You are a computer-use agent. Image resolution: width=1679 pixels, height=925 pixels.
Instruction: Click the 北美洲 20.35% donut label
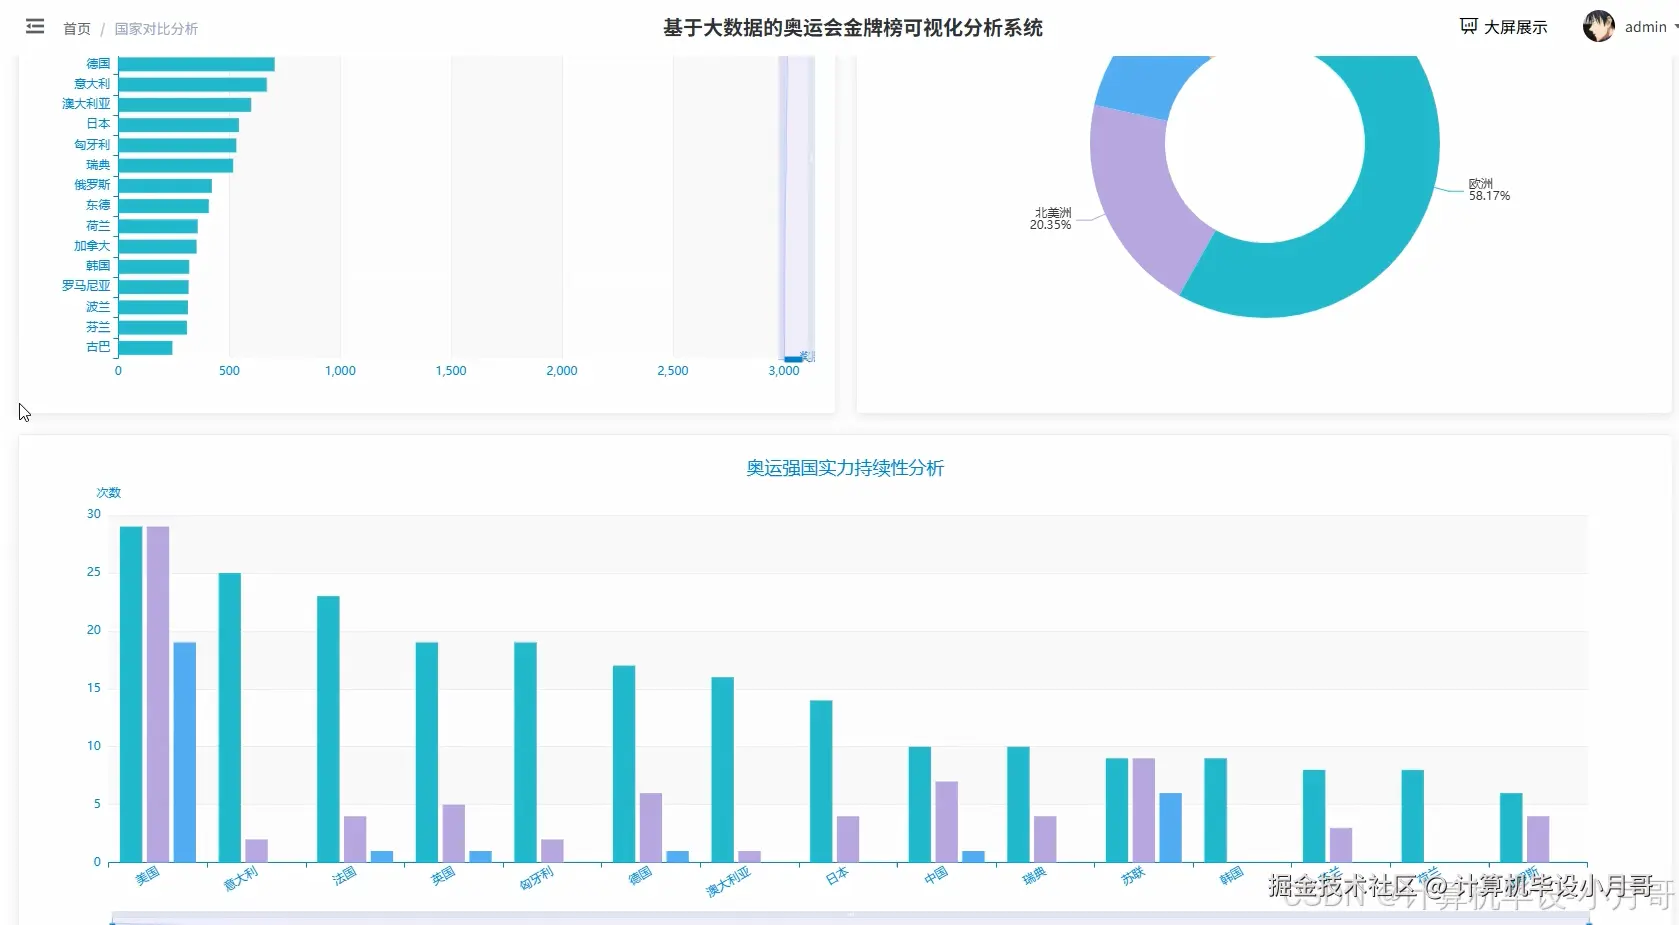click(x=1051, y=219)
